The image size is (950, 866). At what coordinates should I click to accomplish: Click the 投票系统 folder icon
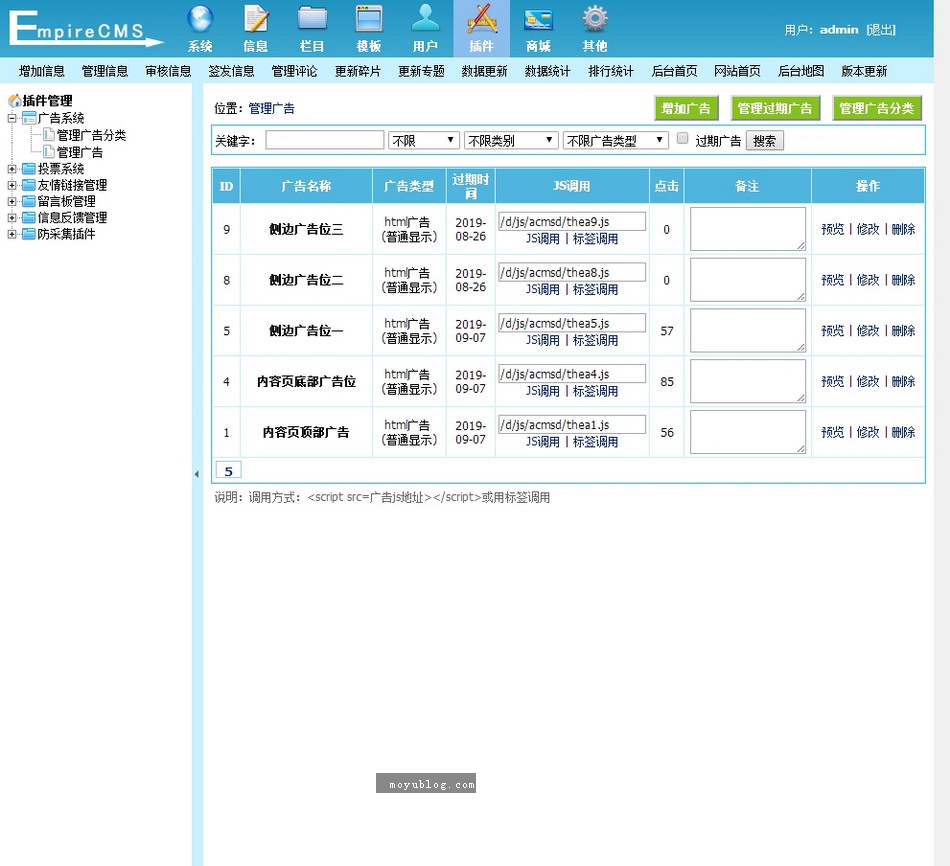[29, 168]
